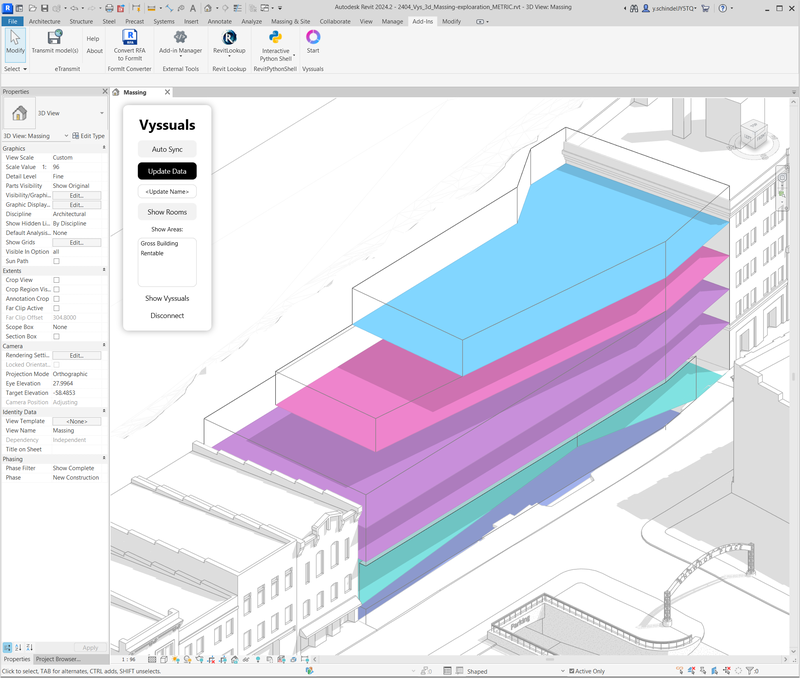Click the ViewCube in the 3D view
Screen dimensions: 800x678
tap(754, 134)
